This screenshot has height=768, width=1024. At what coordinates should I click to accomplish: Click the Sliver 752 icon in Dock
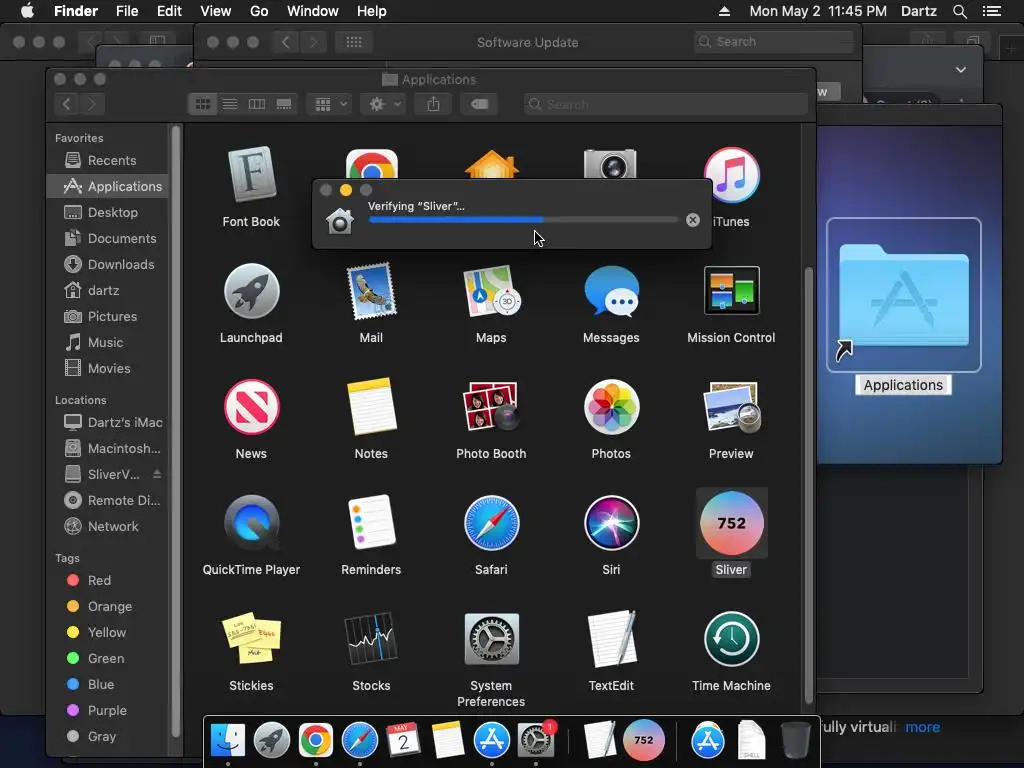tap(644, 740)
